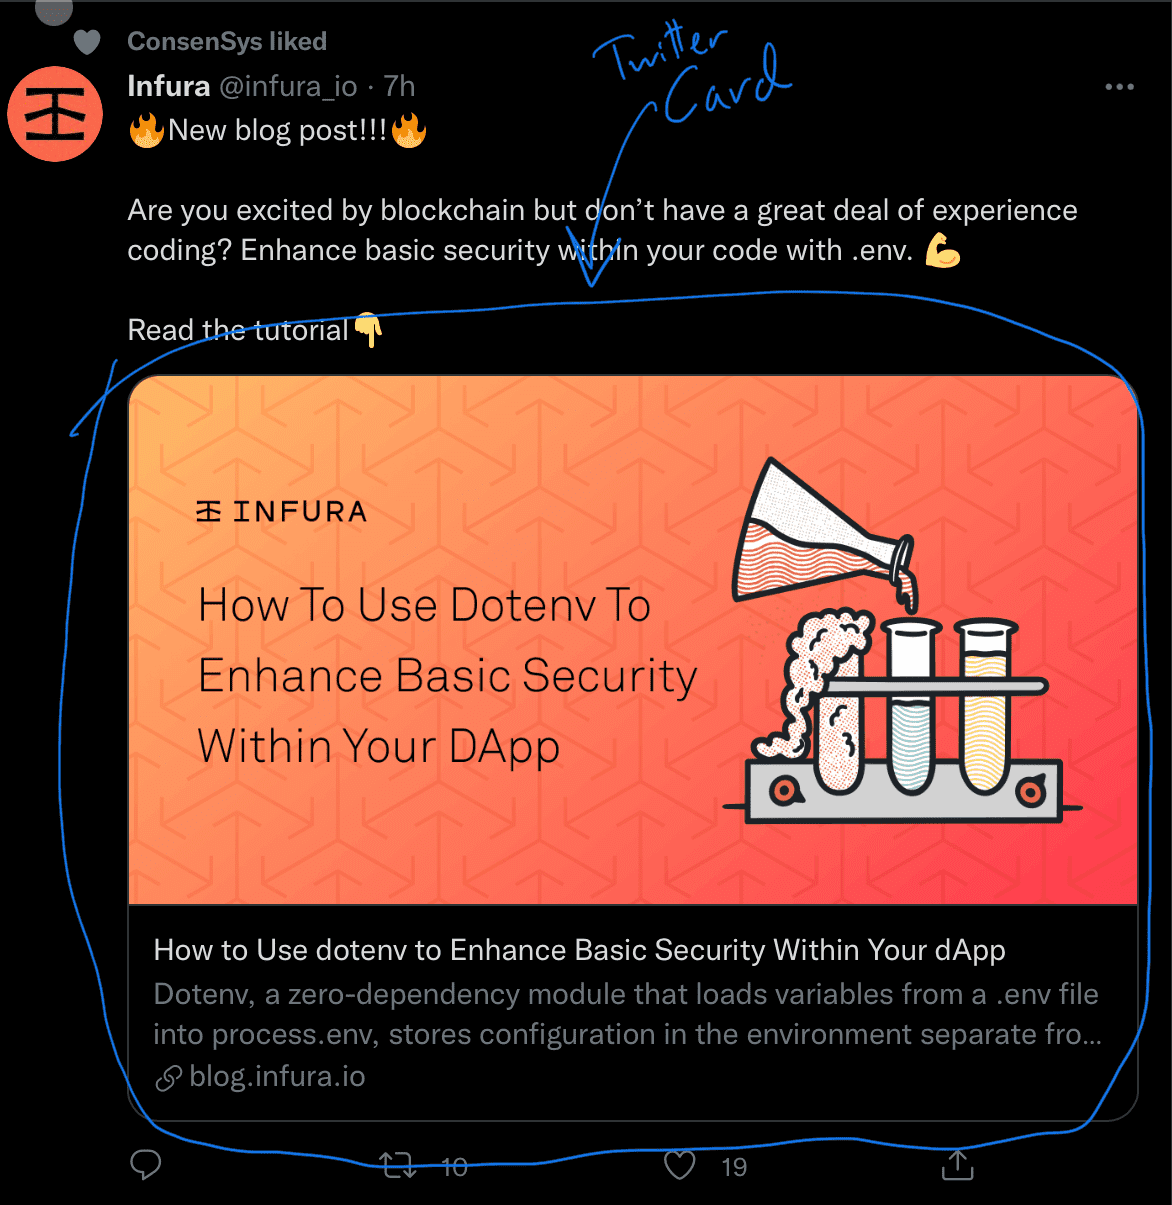Click the retweet count 10
Viewport: 1172px width, 1205px height.
click(x=454, y=1167)
